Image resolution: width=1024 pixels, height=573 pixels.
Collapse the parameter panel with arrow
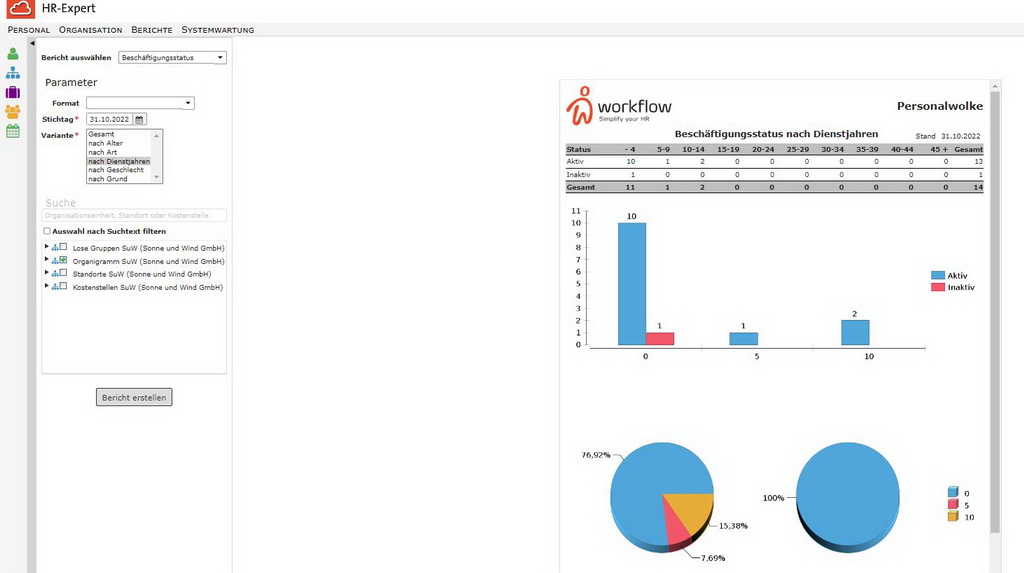point(32,43)
